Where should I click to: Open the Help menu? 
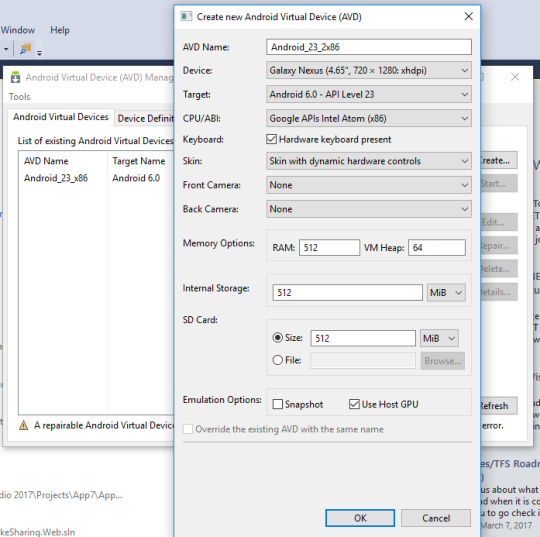pyautogui.click(x=60, y=30)
